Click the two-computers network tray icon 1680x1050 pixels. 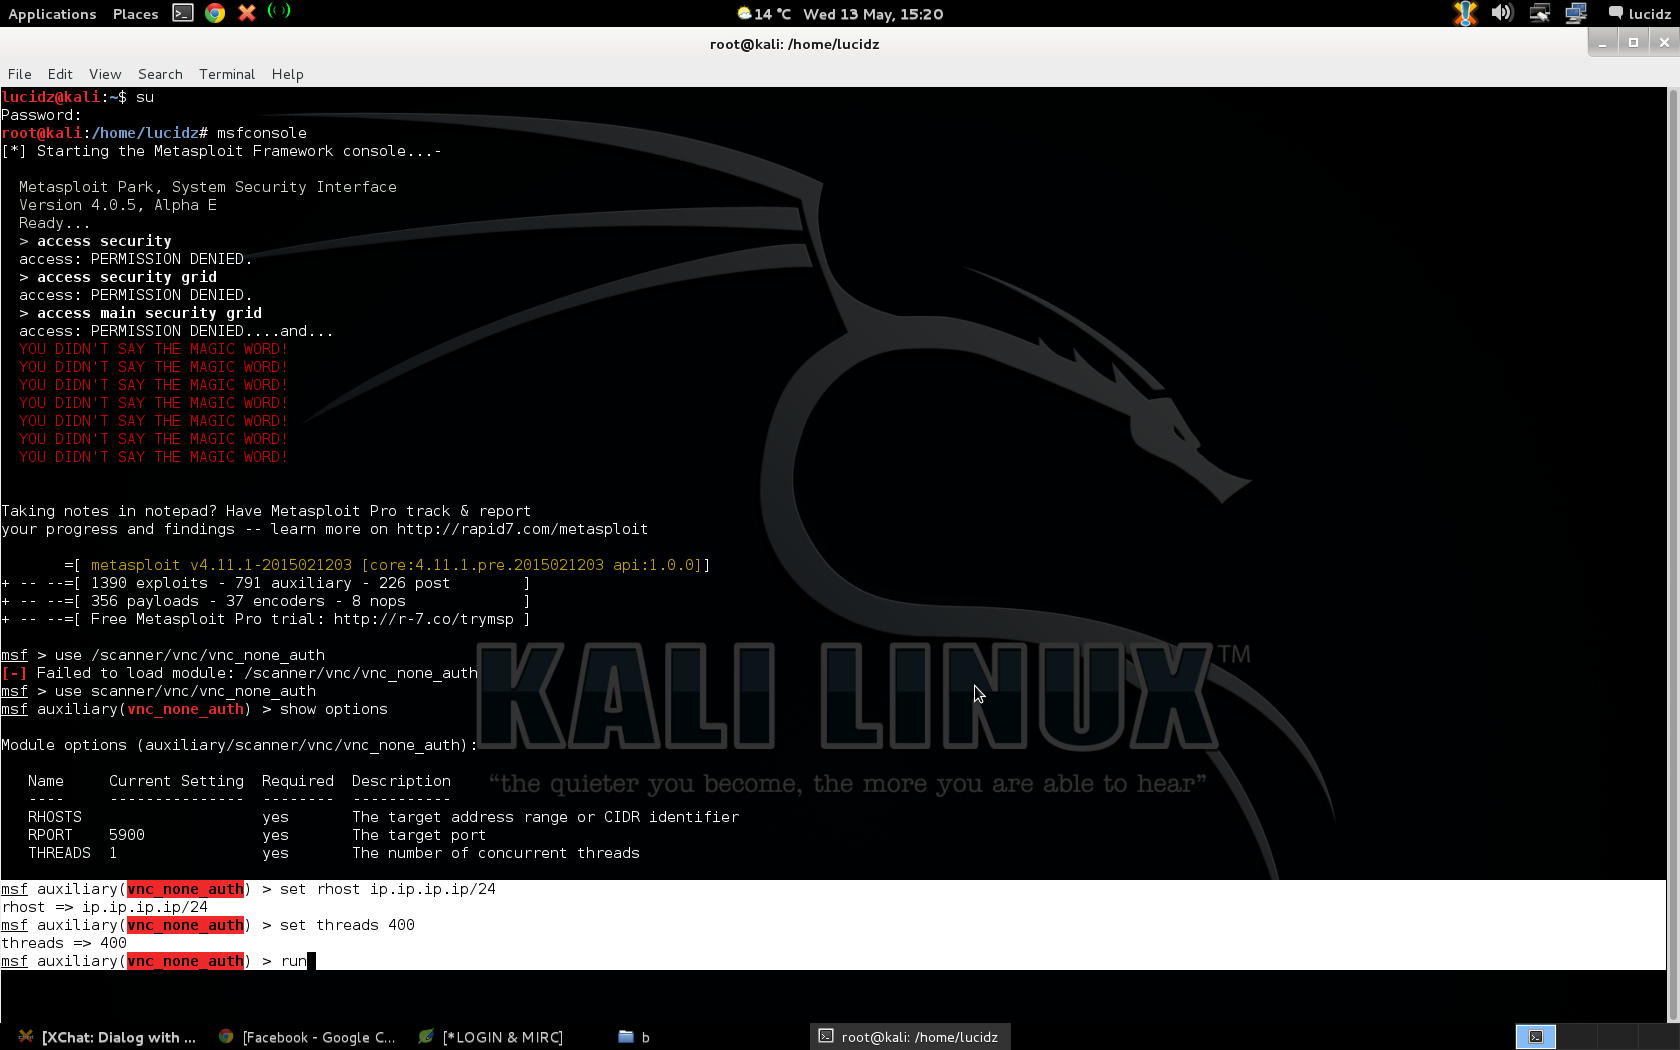click(x=1576, y=13)
